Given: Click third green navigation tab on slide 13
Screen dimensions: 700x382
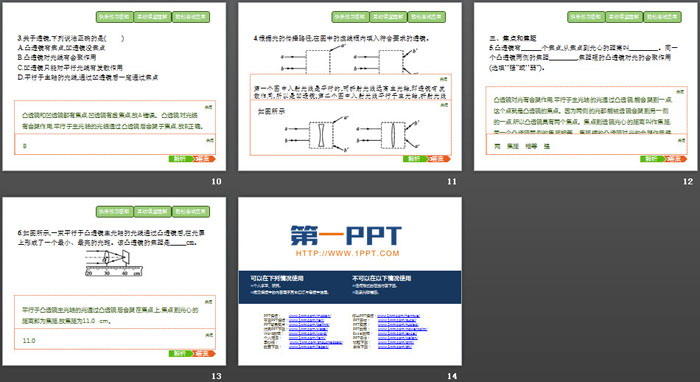Looking at the screenshot, I should click(x=191, y=212).
